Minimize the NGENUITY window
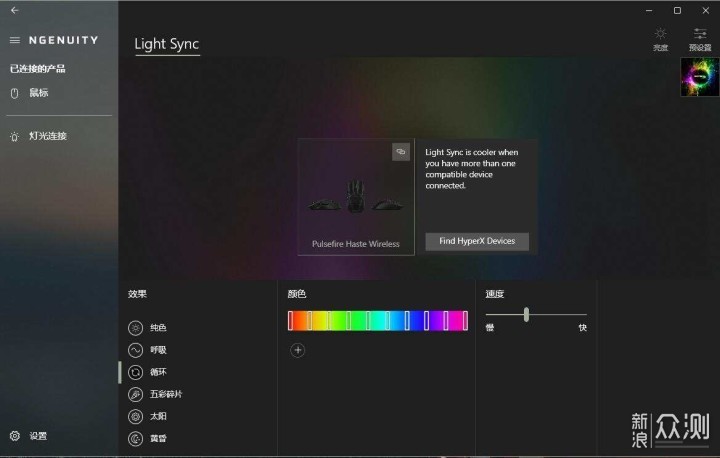The image size is (720, 458). tap(649, 11)
